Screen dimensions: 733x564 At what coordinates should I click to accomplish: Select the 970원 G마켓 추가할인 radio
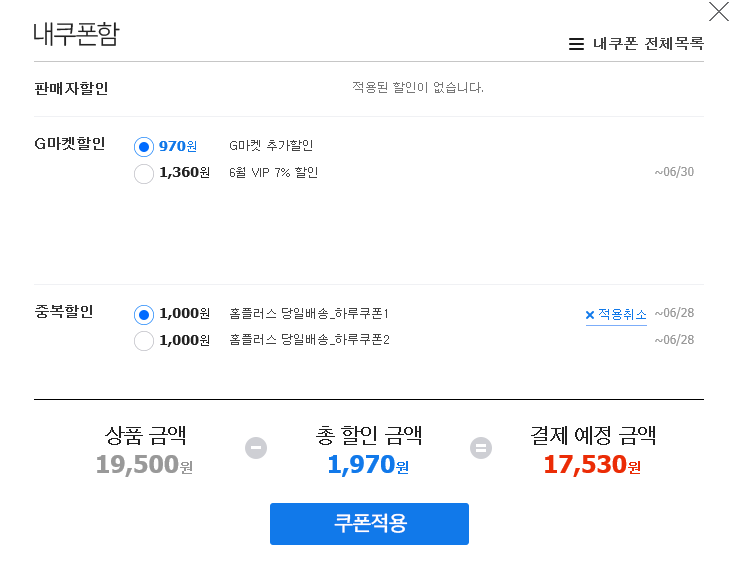pos(144,147)
